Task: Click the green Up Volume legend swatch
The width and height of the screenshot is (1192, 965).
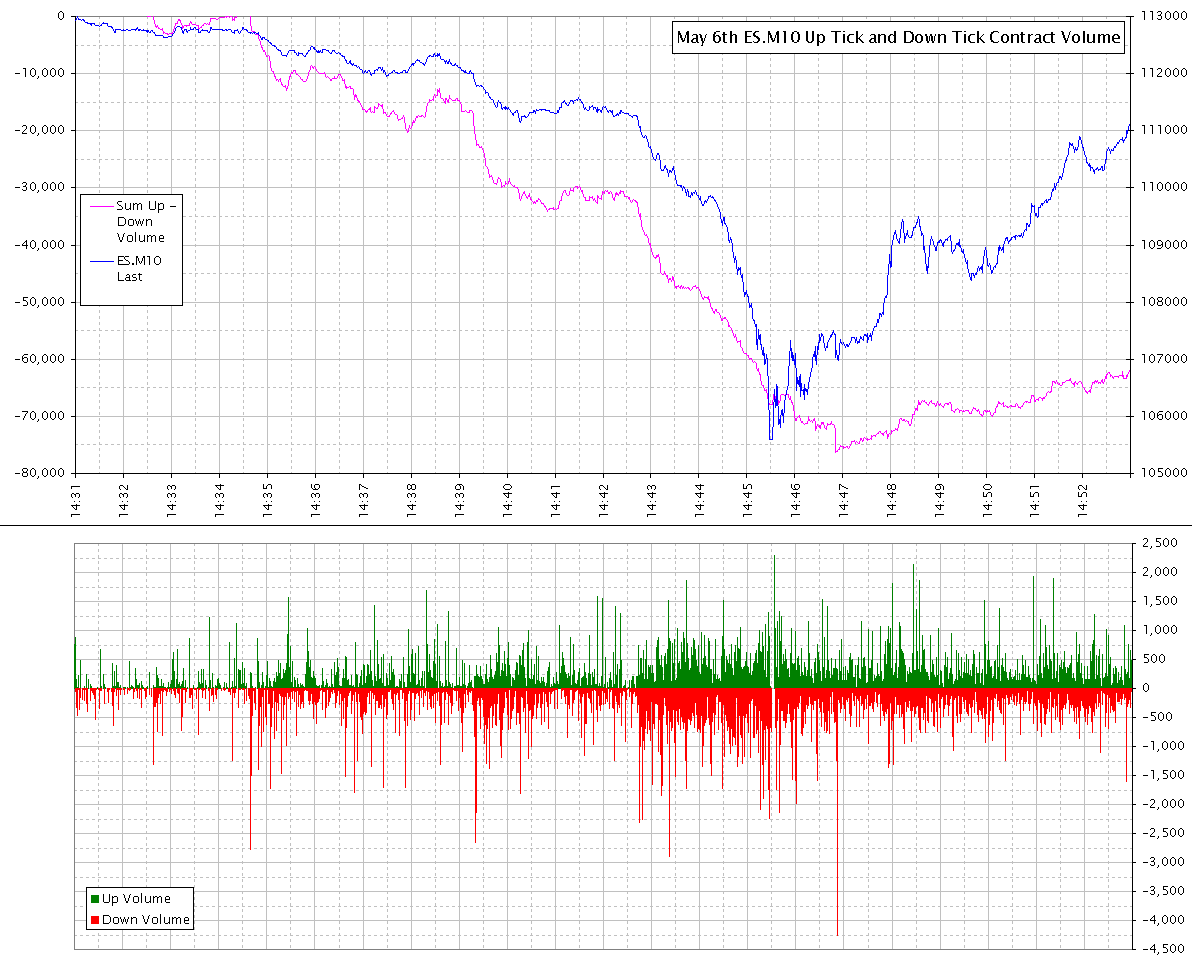Action: click(x=95, y=899)
